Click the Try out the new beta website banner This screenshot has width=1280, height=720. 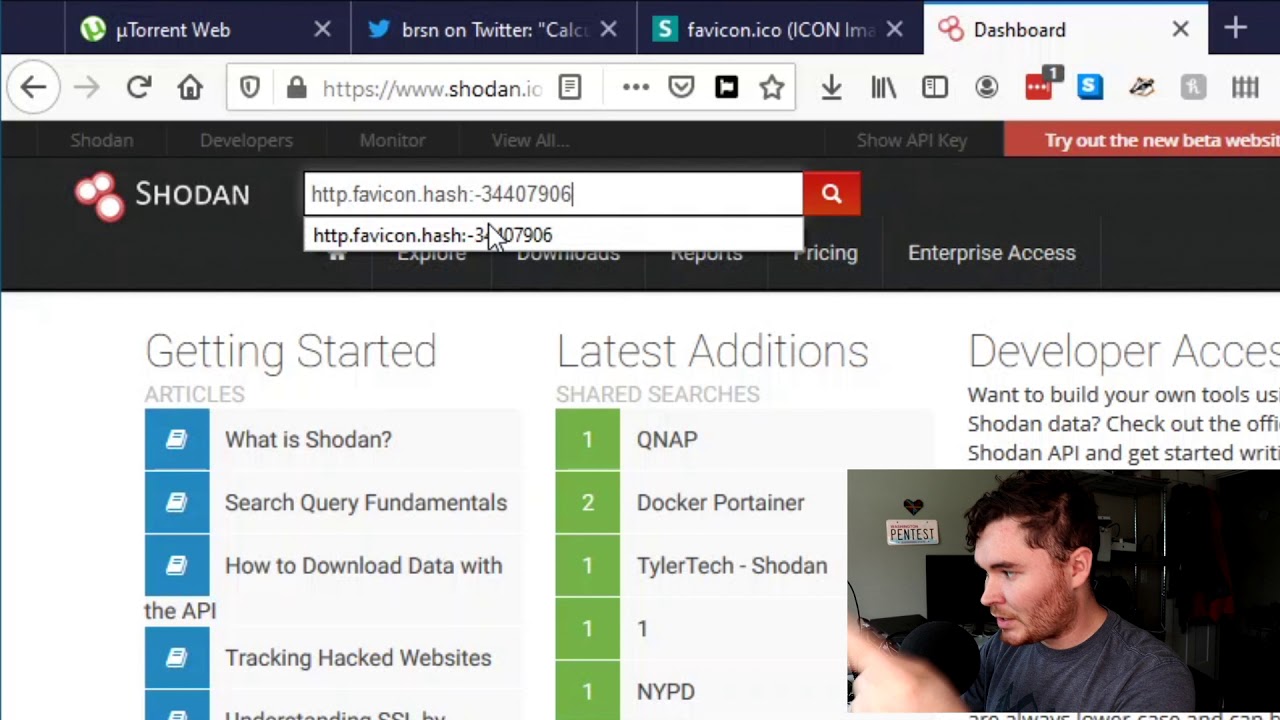coord(1142,140)
